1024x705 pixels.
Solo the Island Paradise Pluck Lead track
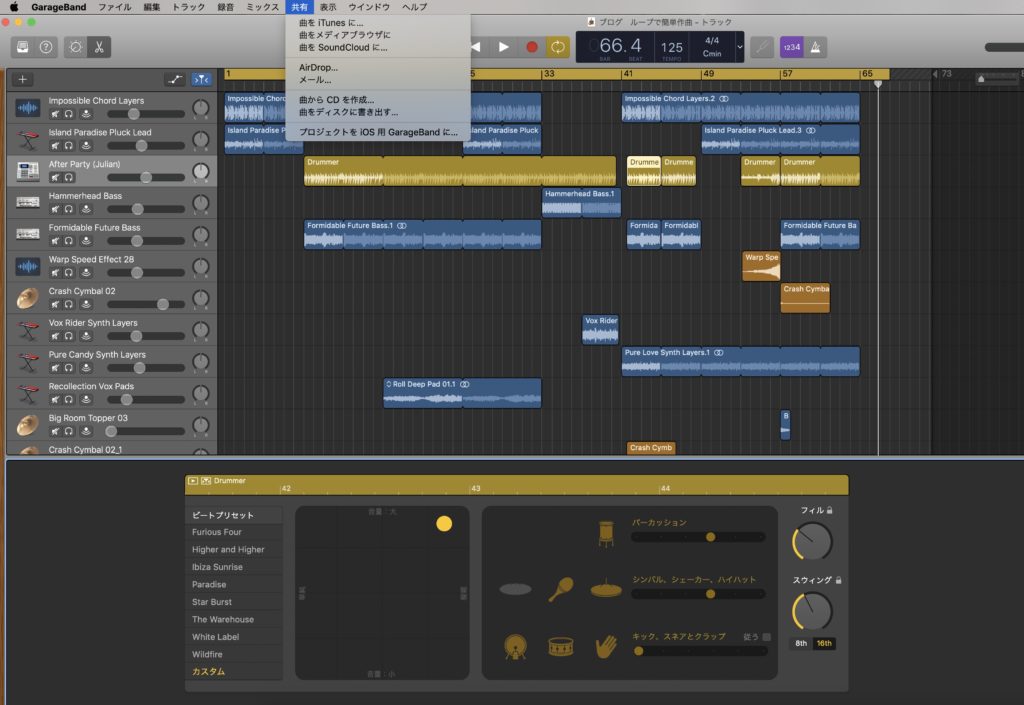[x=69, y=146]
